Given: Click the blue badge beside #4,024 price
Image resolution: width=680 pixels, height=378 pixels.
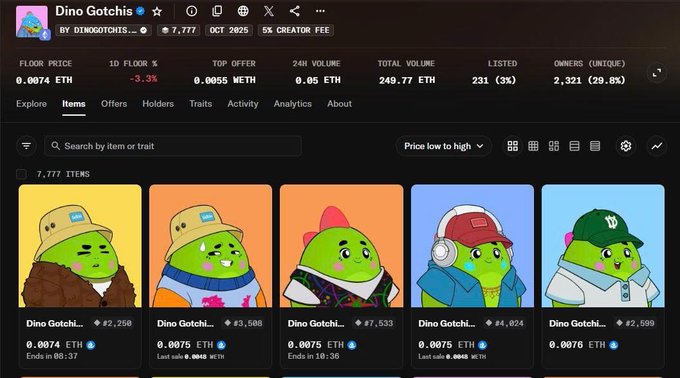Looking at the screenshot, I should point(483,345).
